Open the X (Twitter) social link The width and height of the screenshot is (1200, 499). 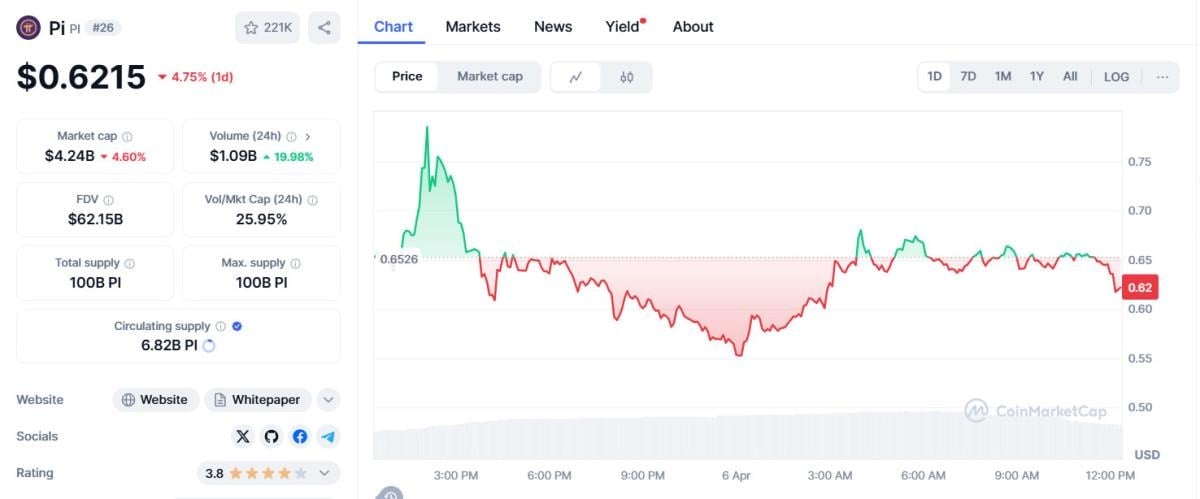point(243,436)
